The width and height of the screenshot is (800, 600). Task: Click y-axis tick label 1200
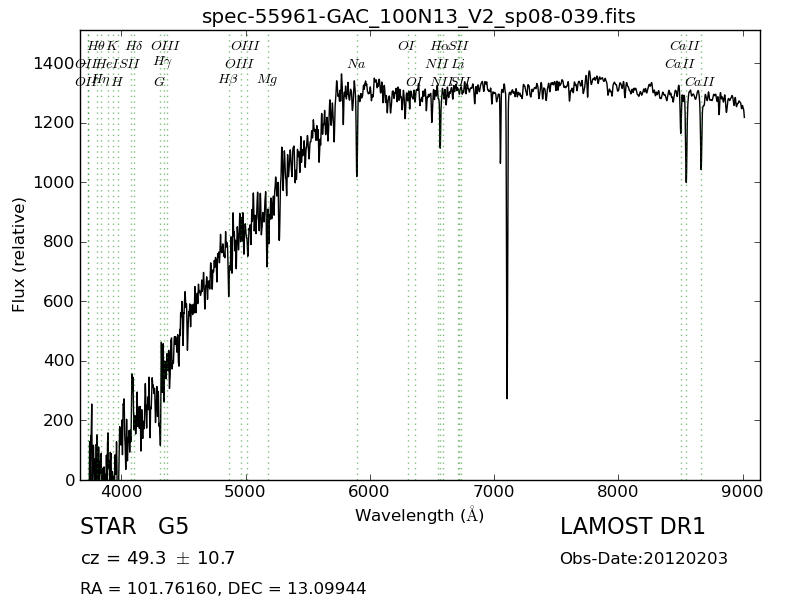click(x=54, y=123)
